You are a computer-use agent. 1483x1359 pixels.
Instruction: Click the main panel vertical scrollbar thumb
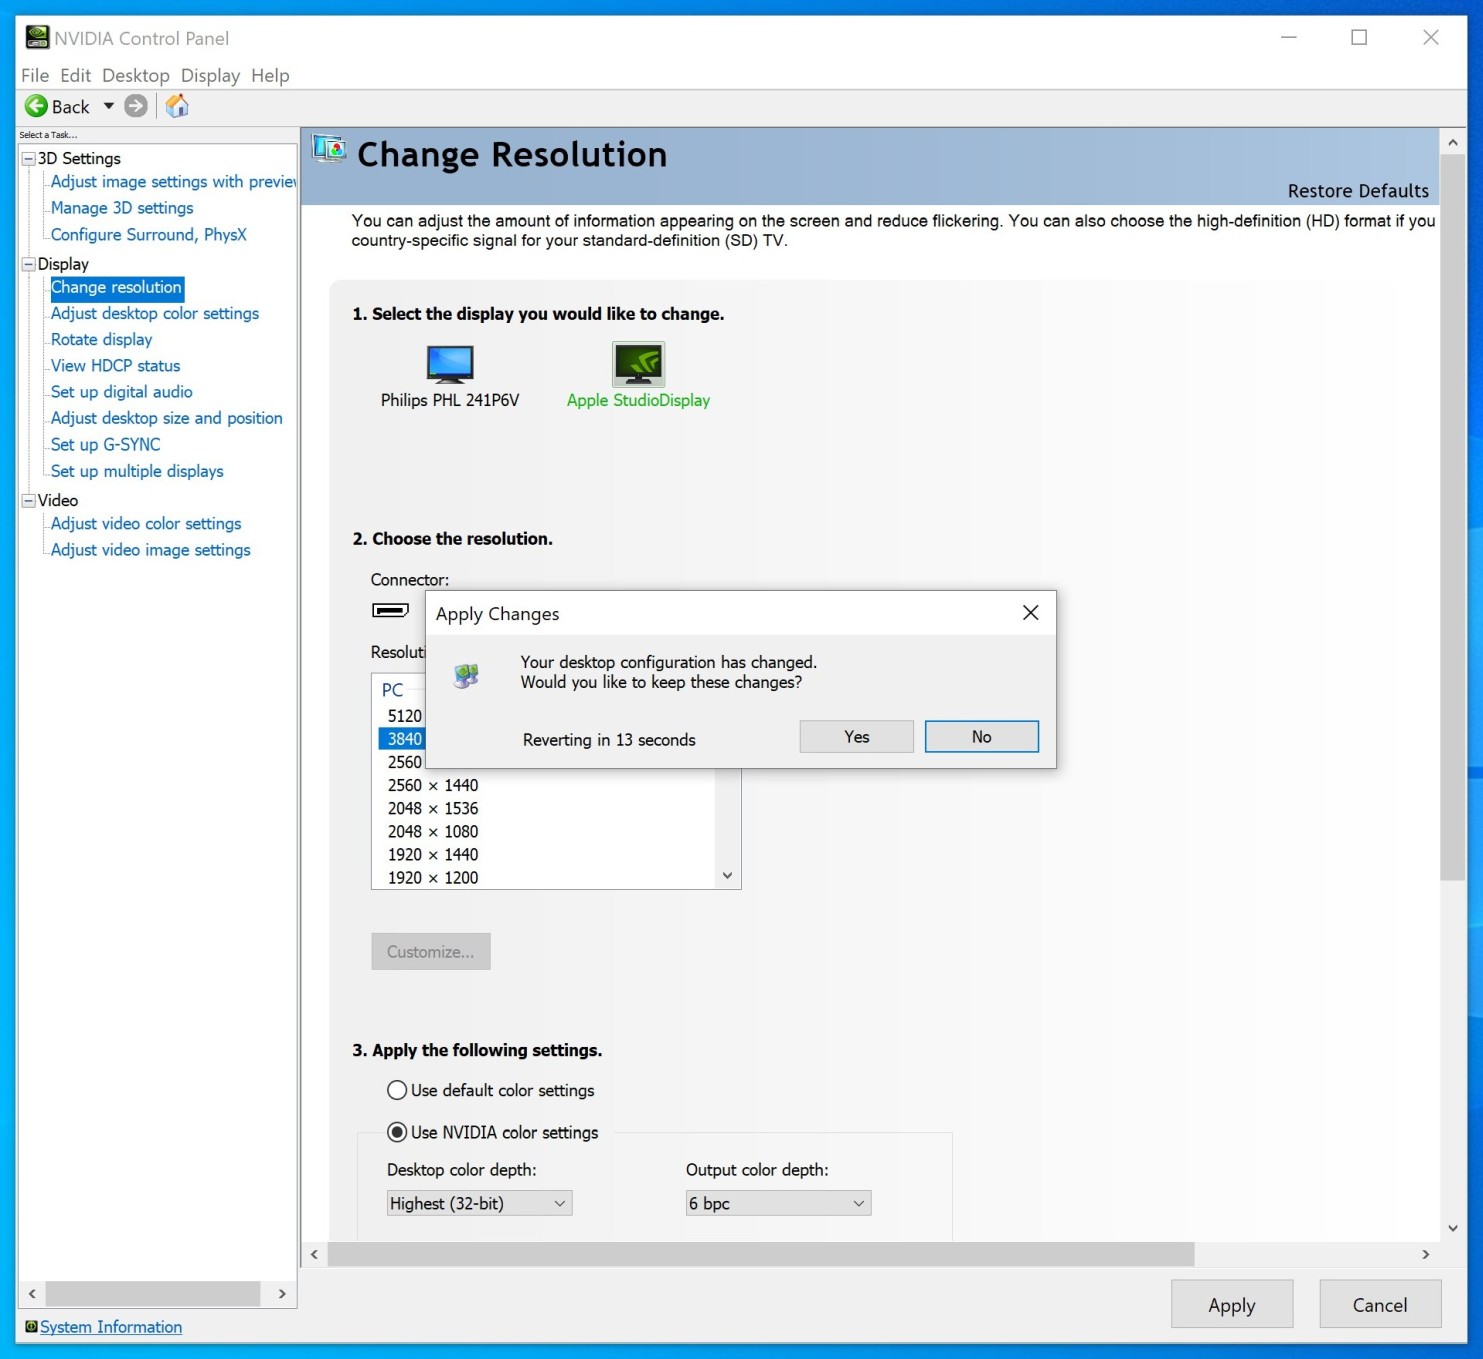click(1453, 518)
